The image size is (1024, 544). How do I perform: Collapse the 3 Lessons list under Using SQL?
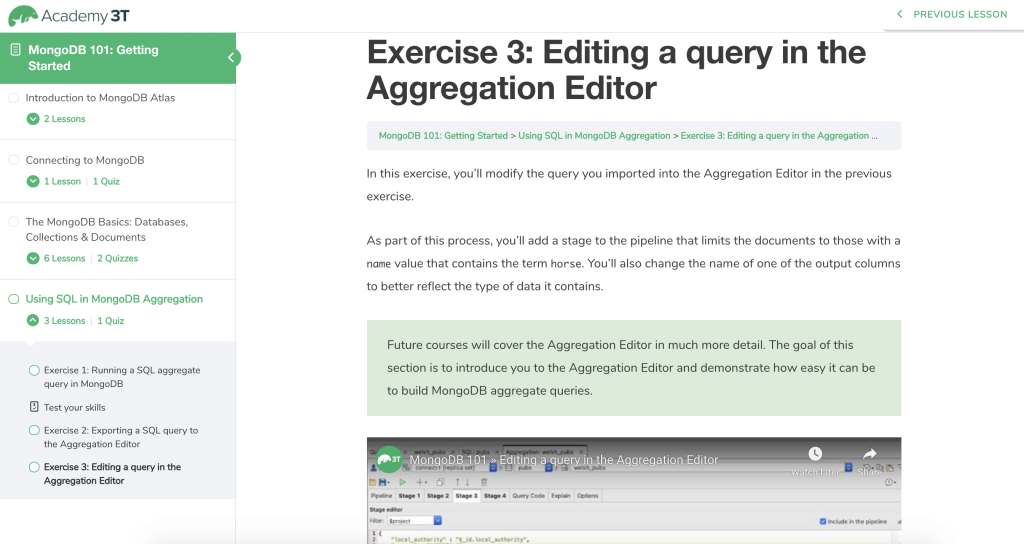click(x=33, y=321)
